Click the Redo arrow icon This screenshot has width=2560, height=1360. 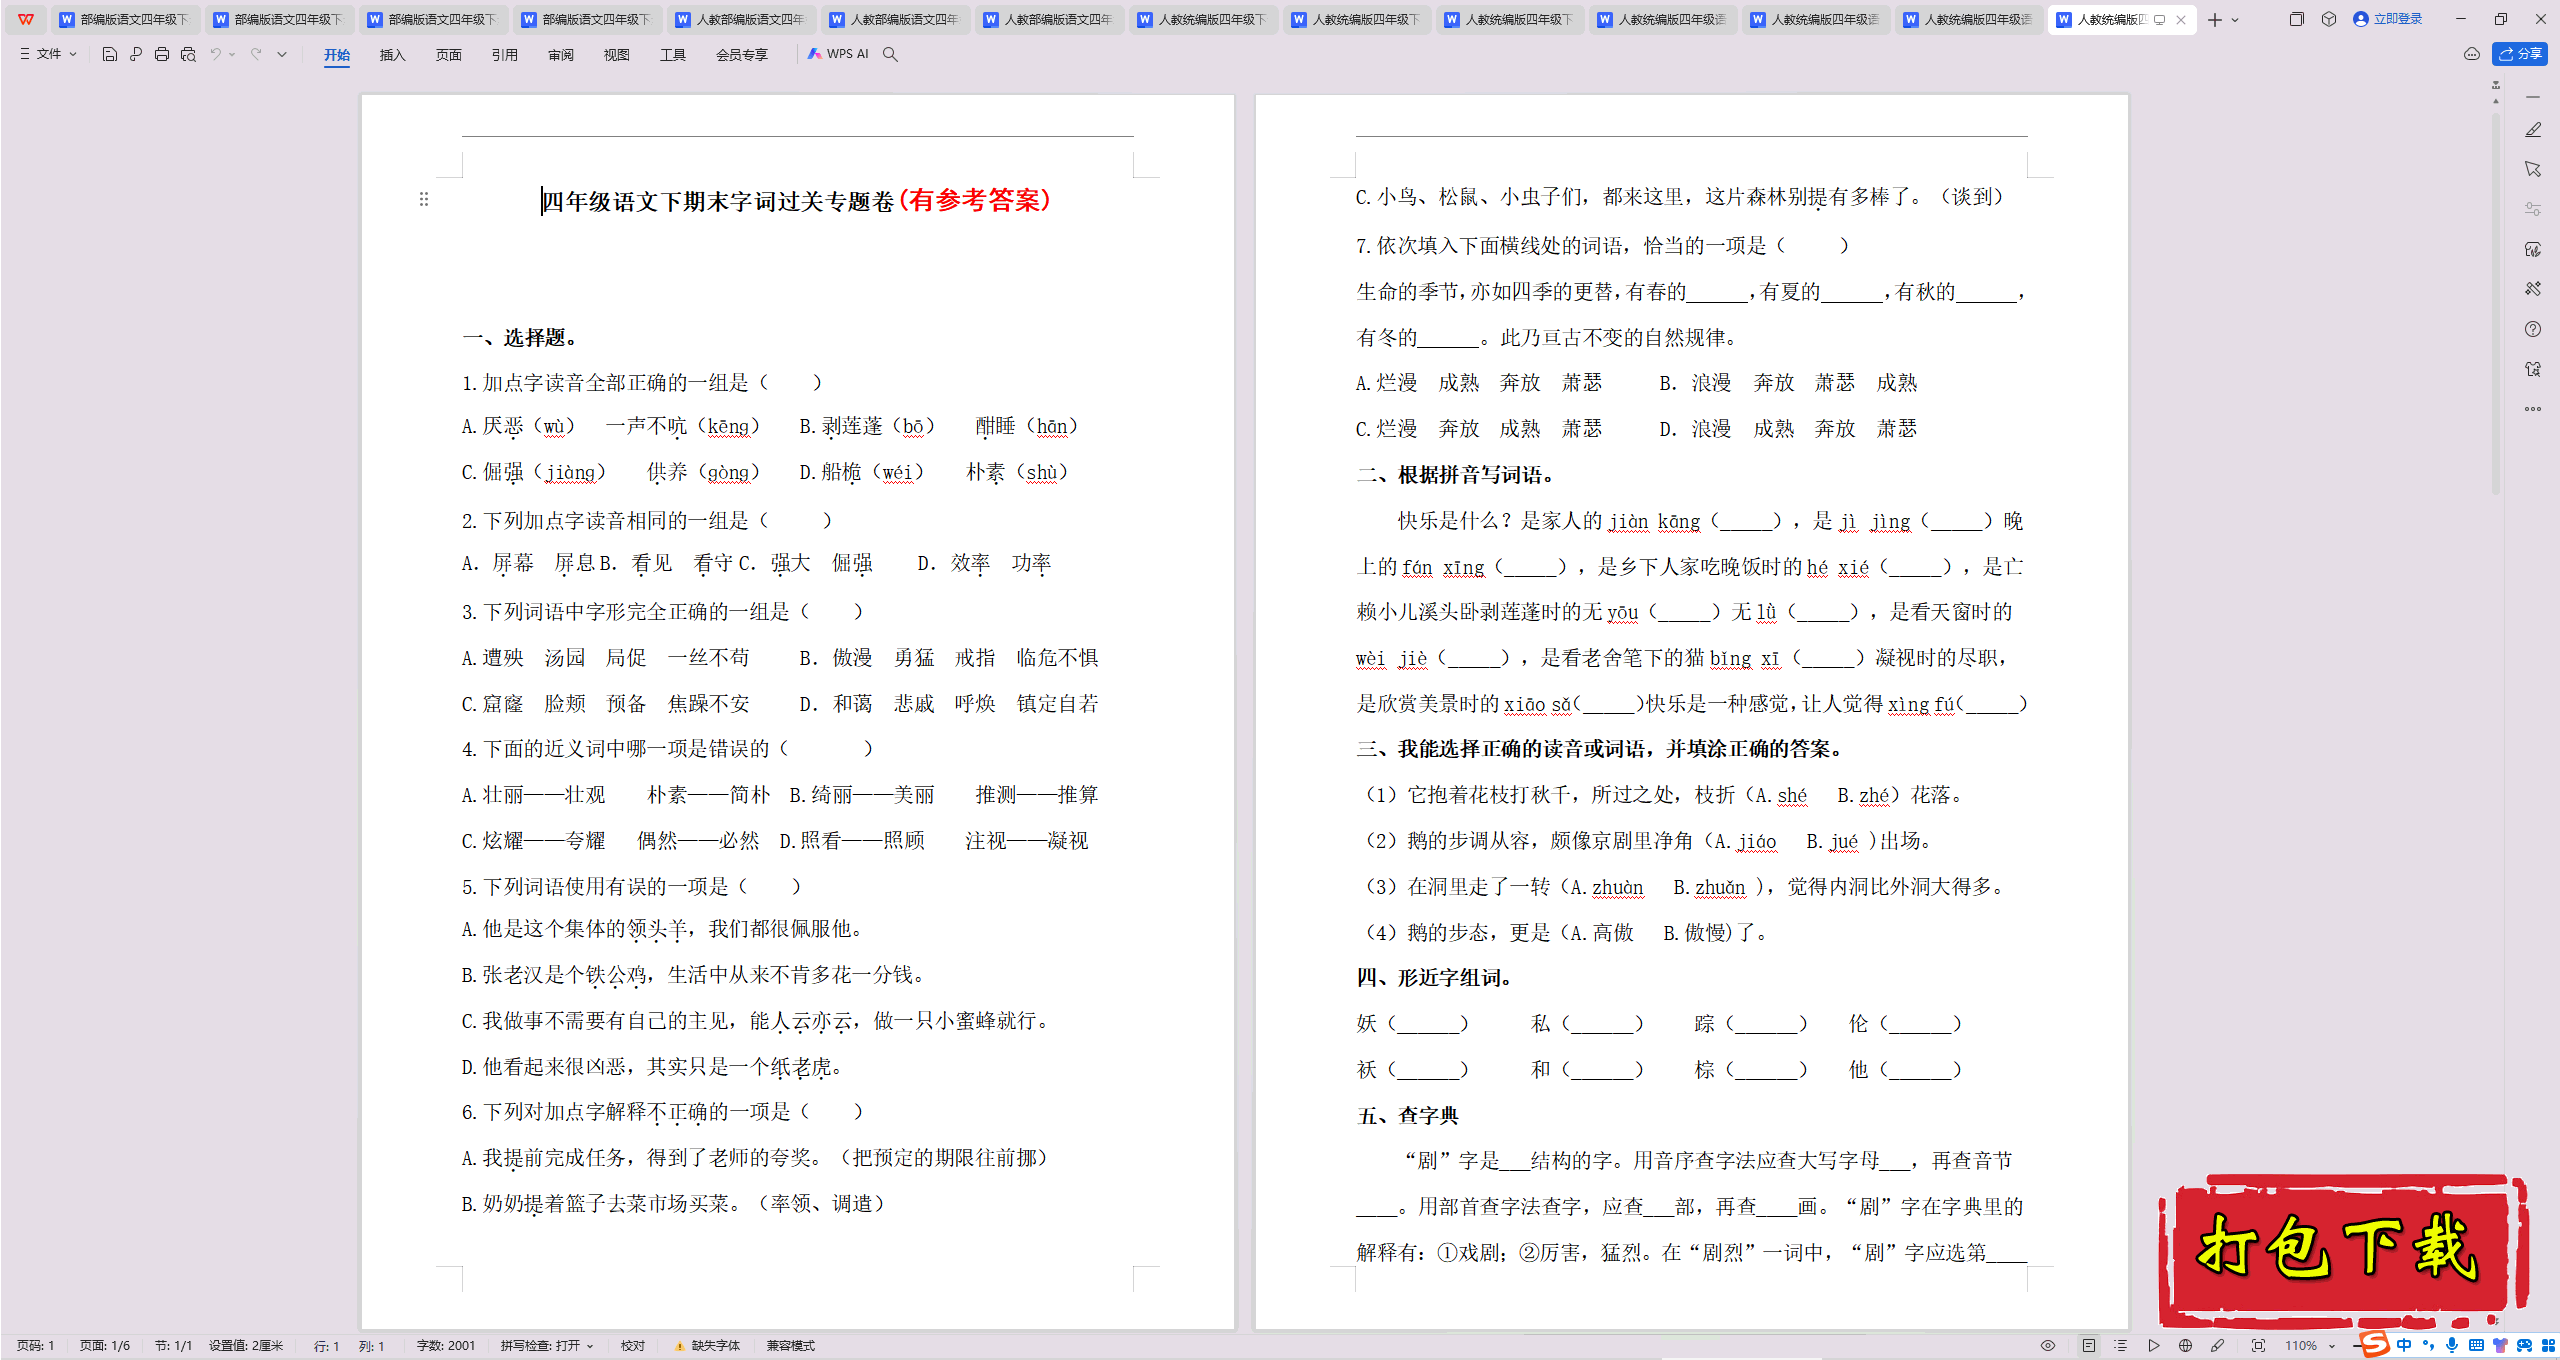coord(256,54)
